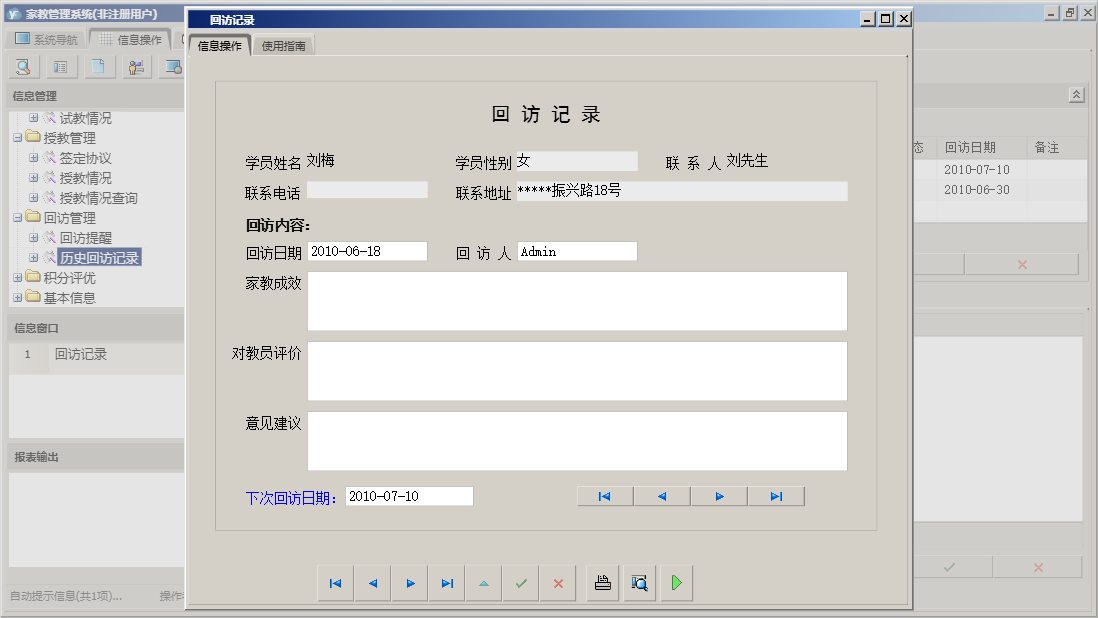Click the contact list toolbar icon
This screenshot has width=1098, height=618.
click(60, 66)
